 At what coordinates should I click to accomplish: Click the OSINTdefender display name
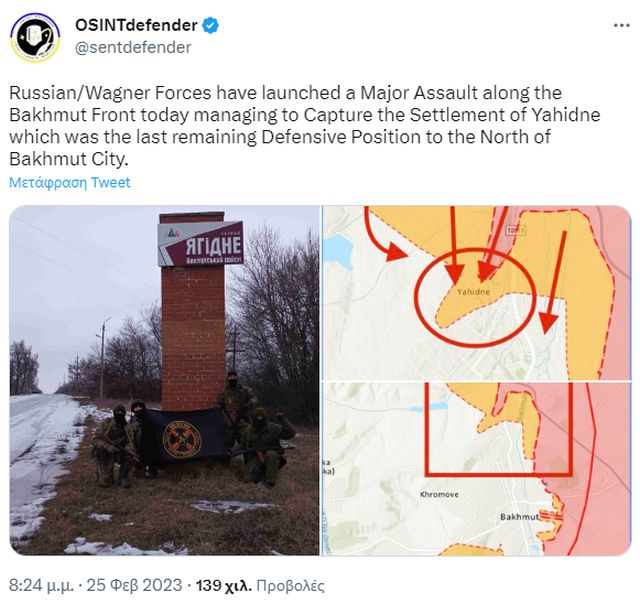pos(136,25)
